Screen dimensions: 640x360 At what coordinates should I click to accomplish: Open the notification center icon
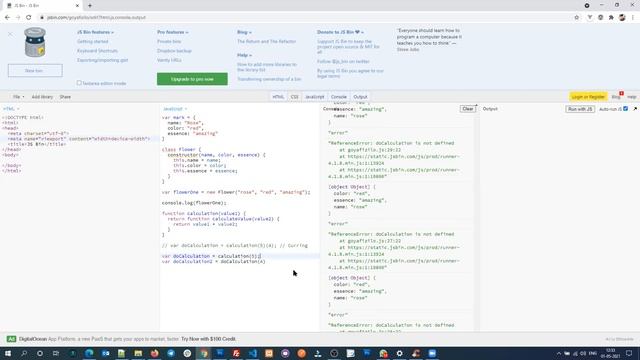pyautogui.click(x=629, y=353)
